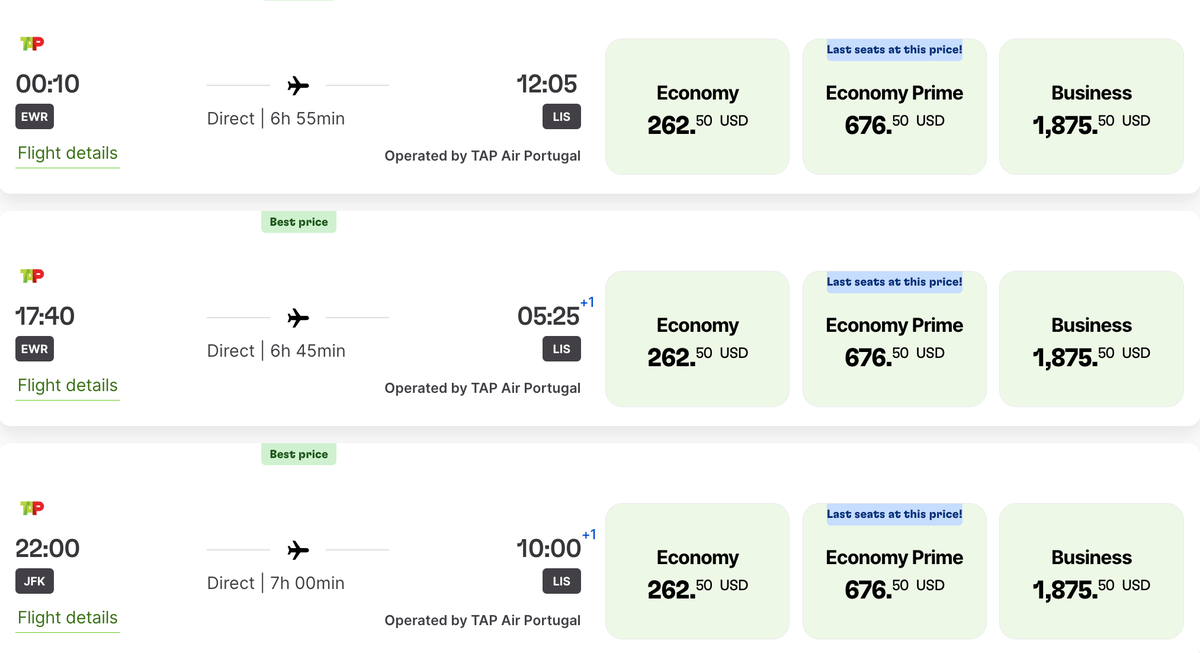Click the LIS arrival badge on the 17:40 flight
The height and width of the screenshot is (653, 1200).
coord(561,348)
